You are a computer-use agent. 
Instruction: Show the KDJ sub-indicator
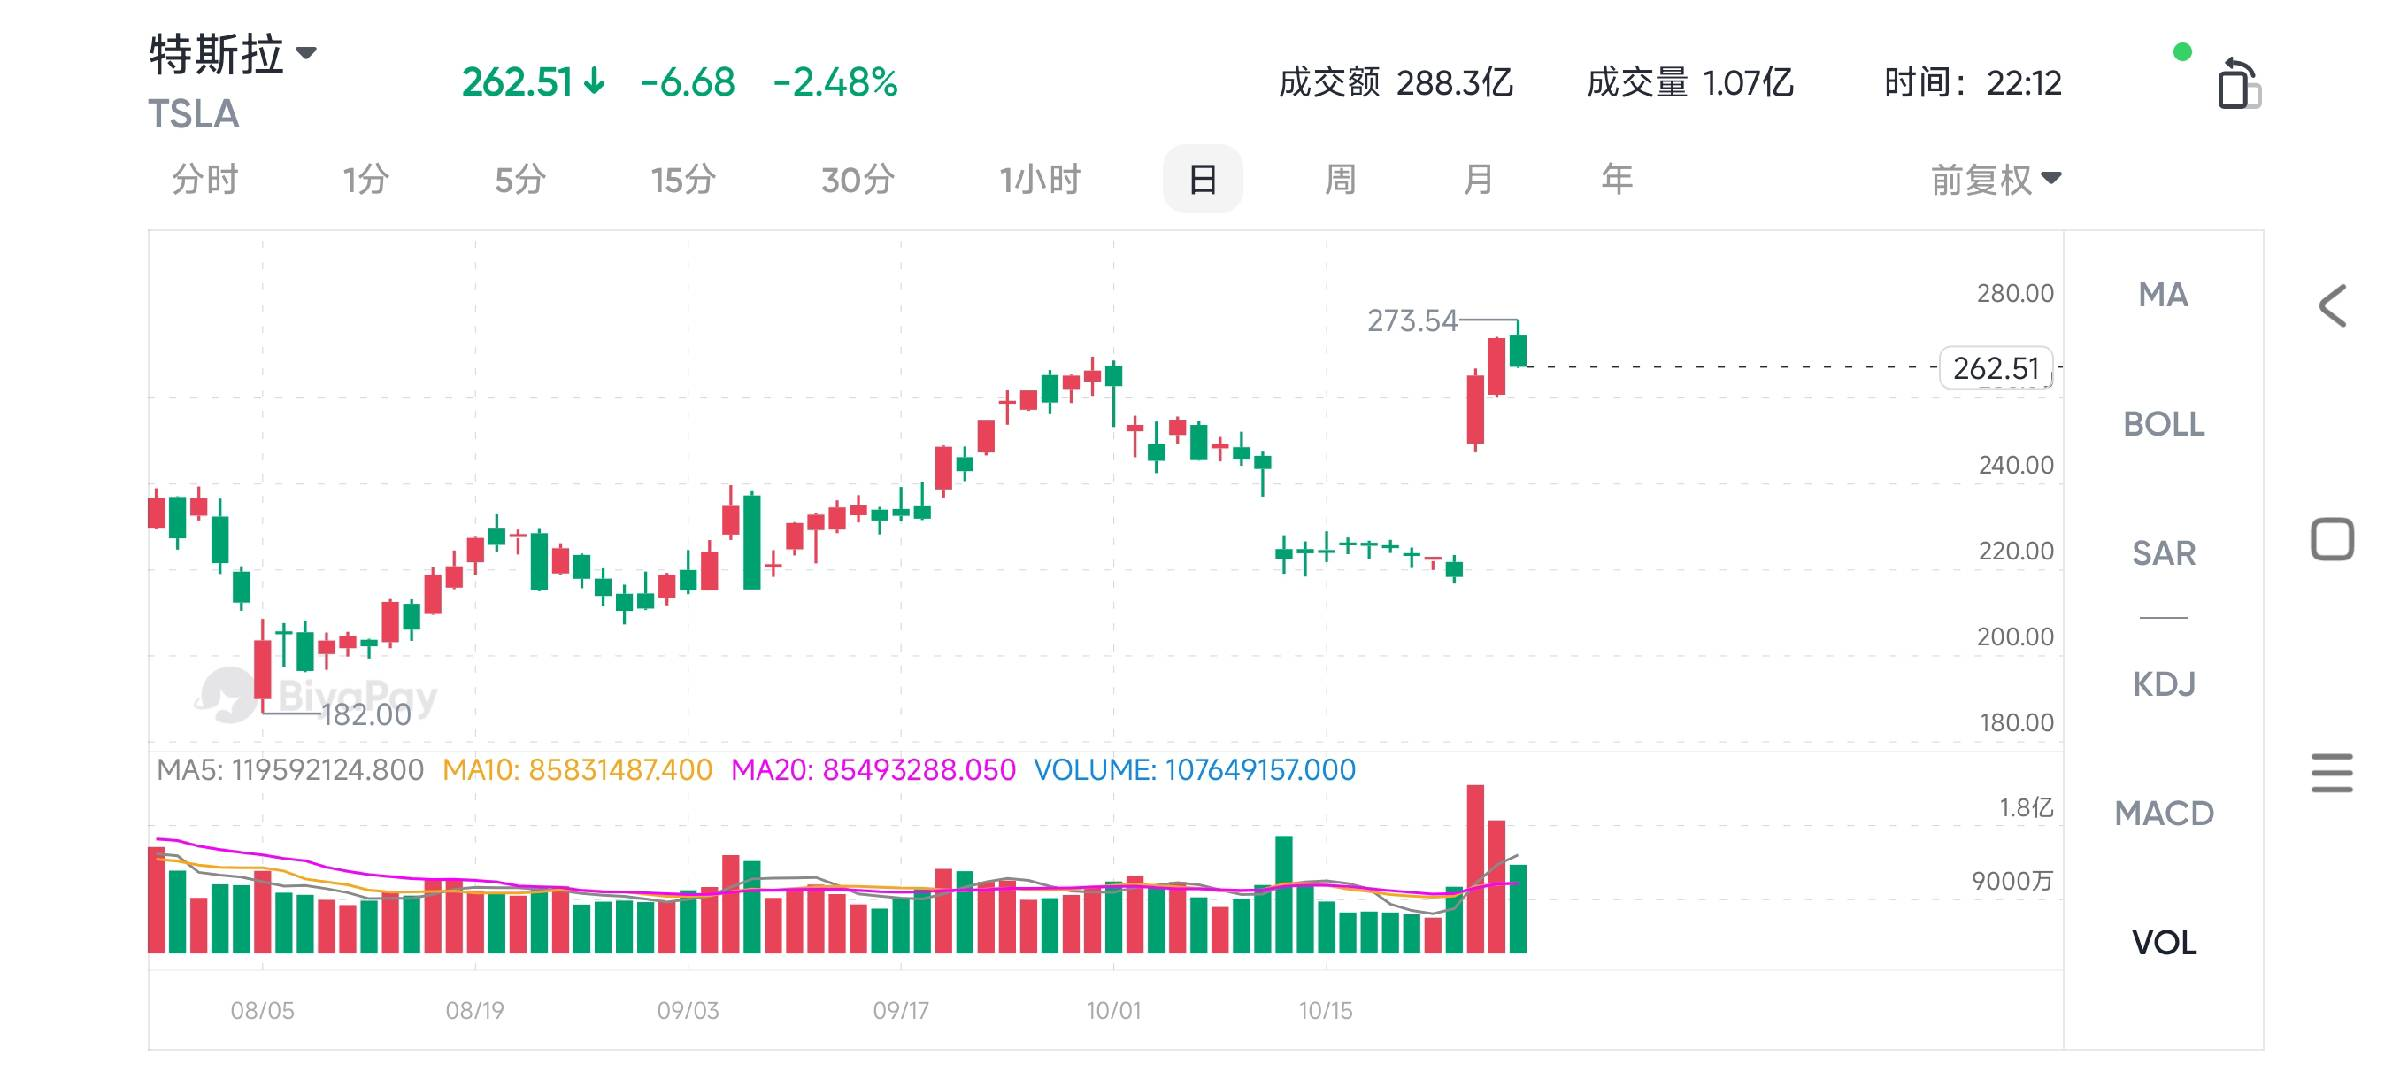point(2163,684)
